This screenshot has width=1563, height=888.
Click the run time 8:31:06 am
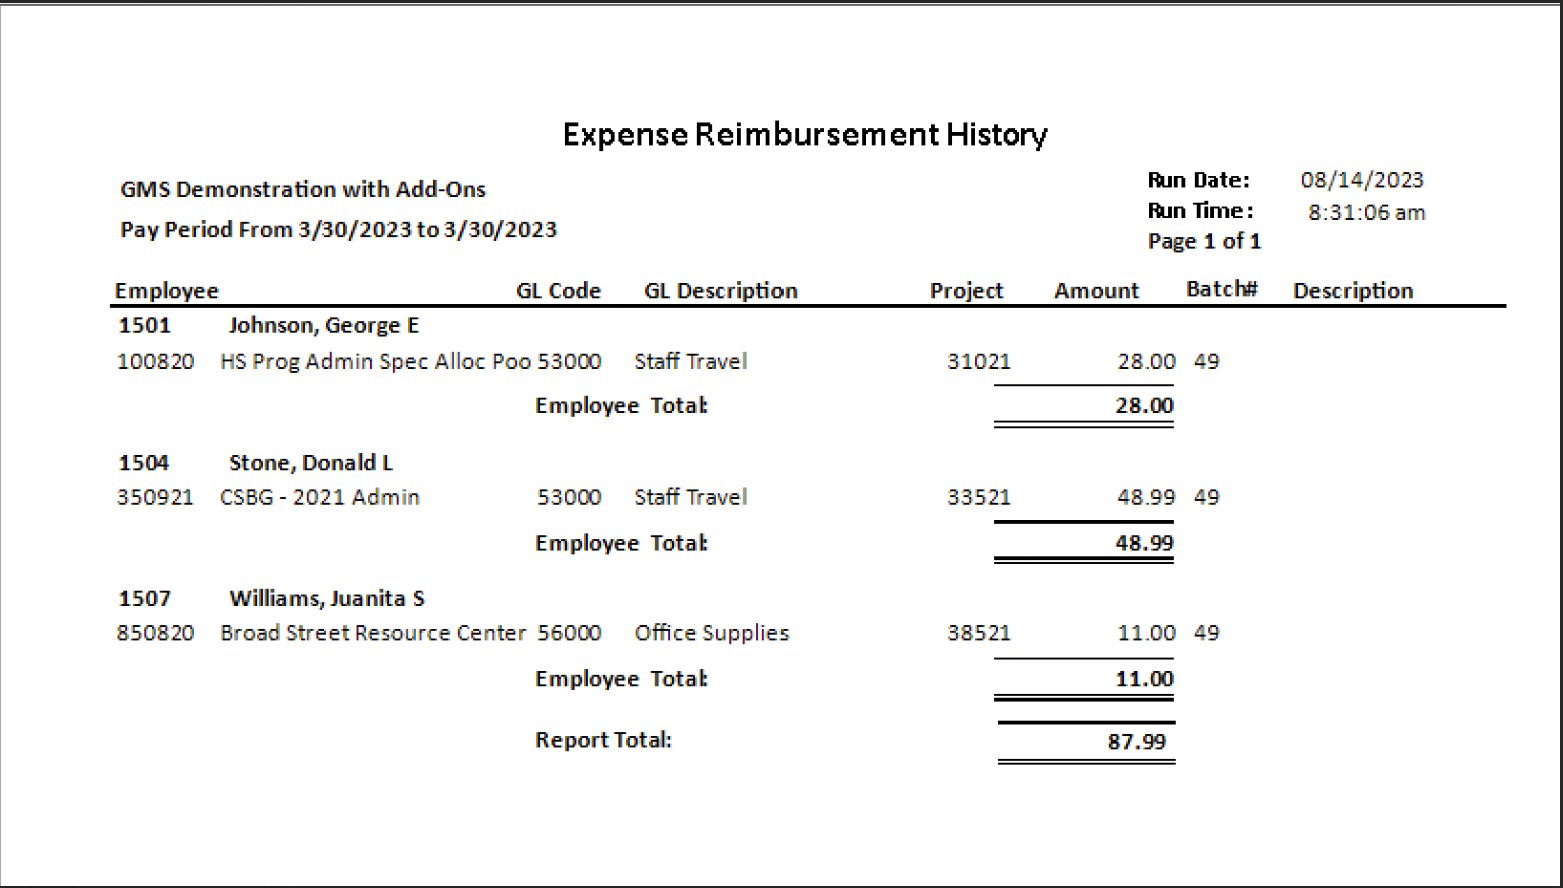pos(1367,212)
